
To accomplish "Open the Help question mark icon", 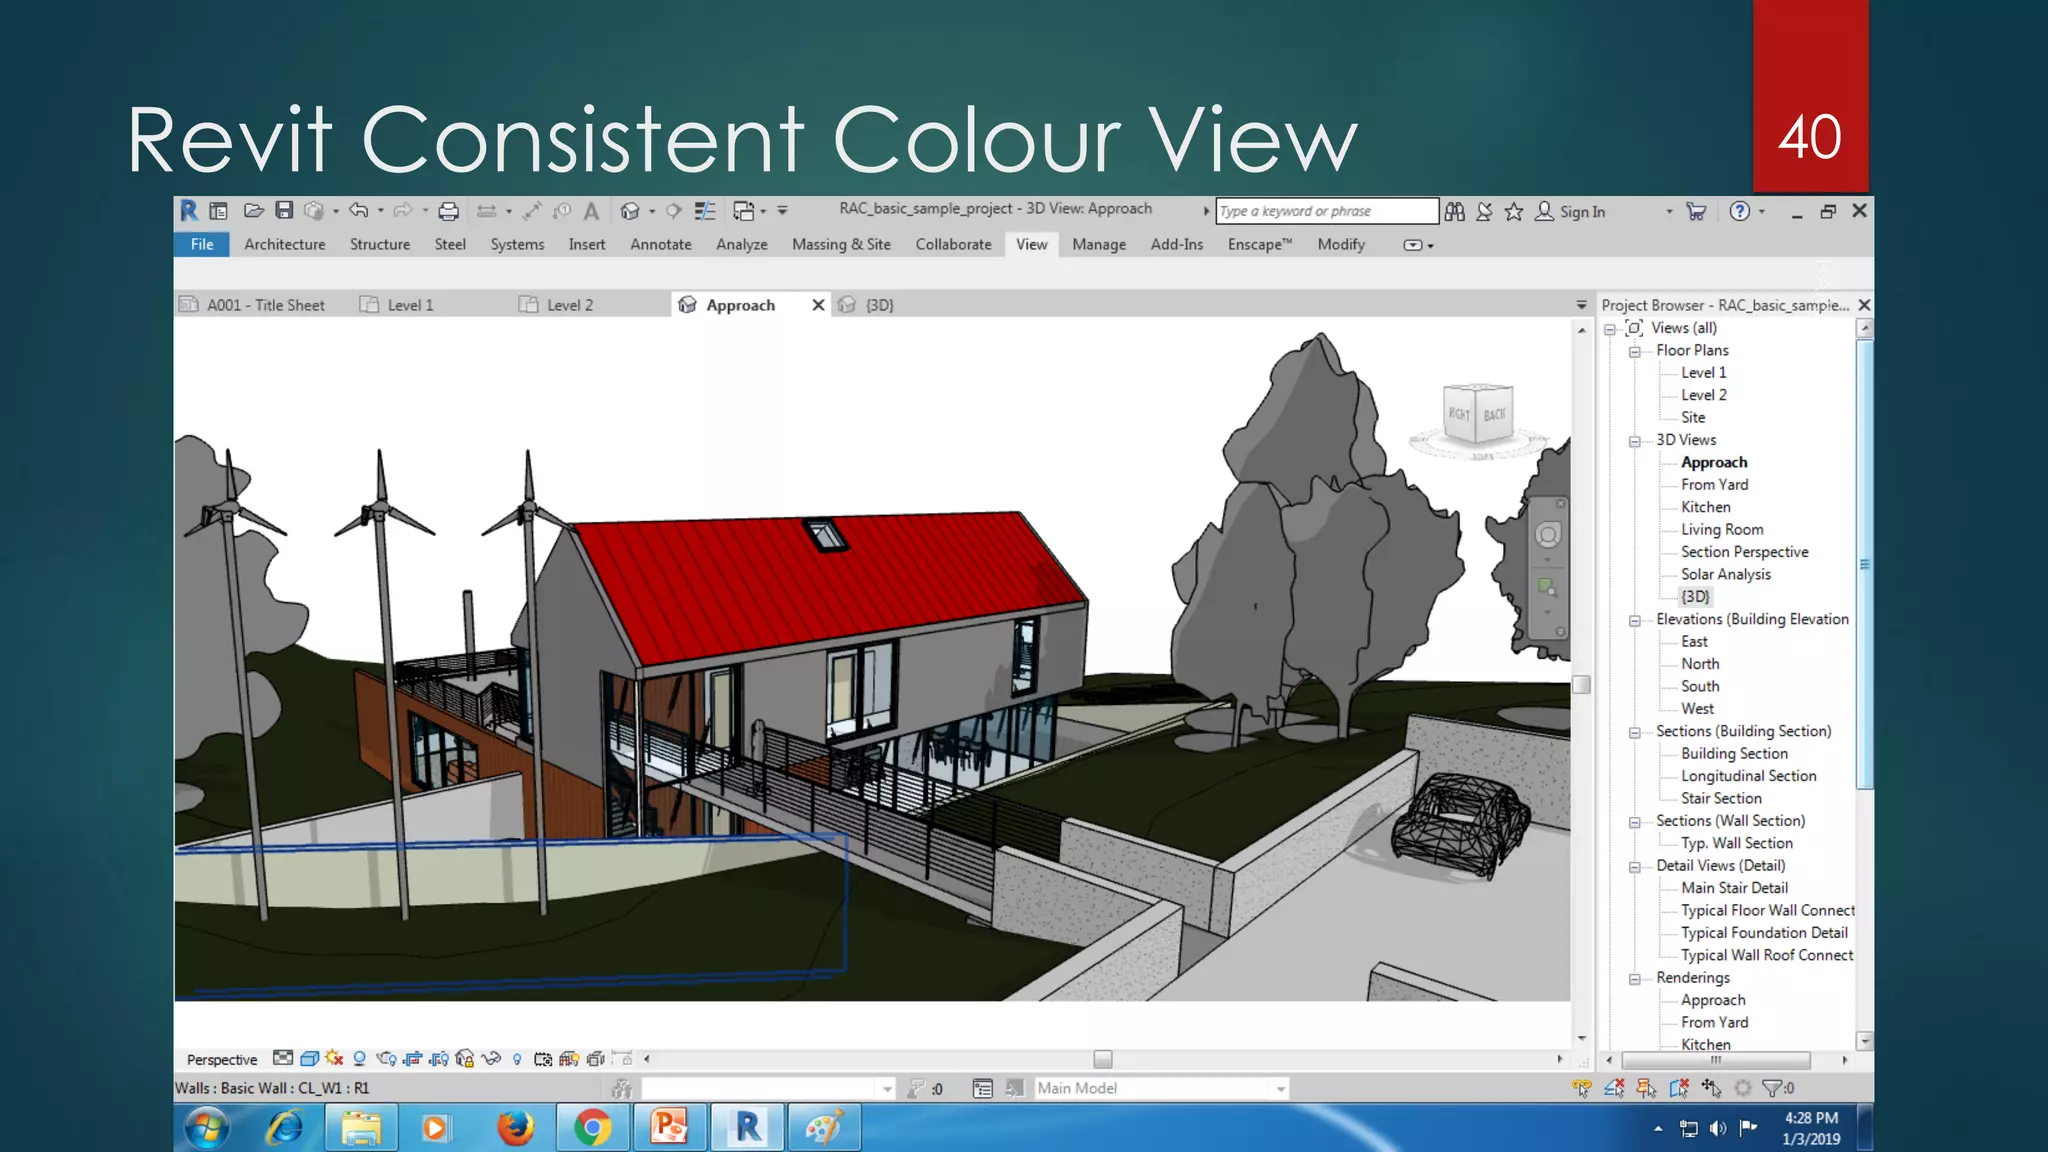I will point(1740,211).
